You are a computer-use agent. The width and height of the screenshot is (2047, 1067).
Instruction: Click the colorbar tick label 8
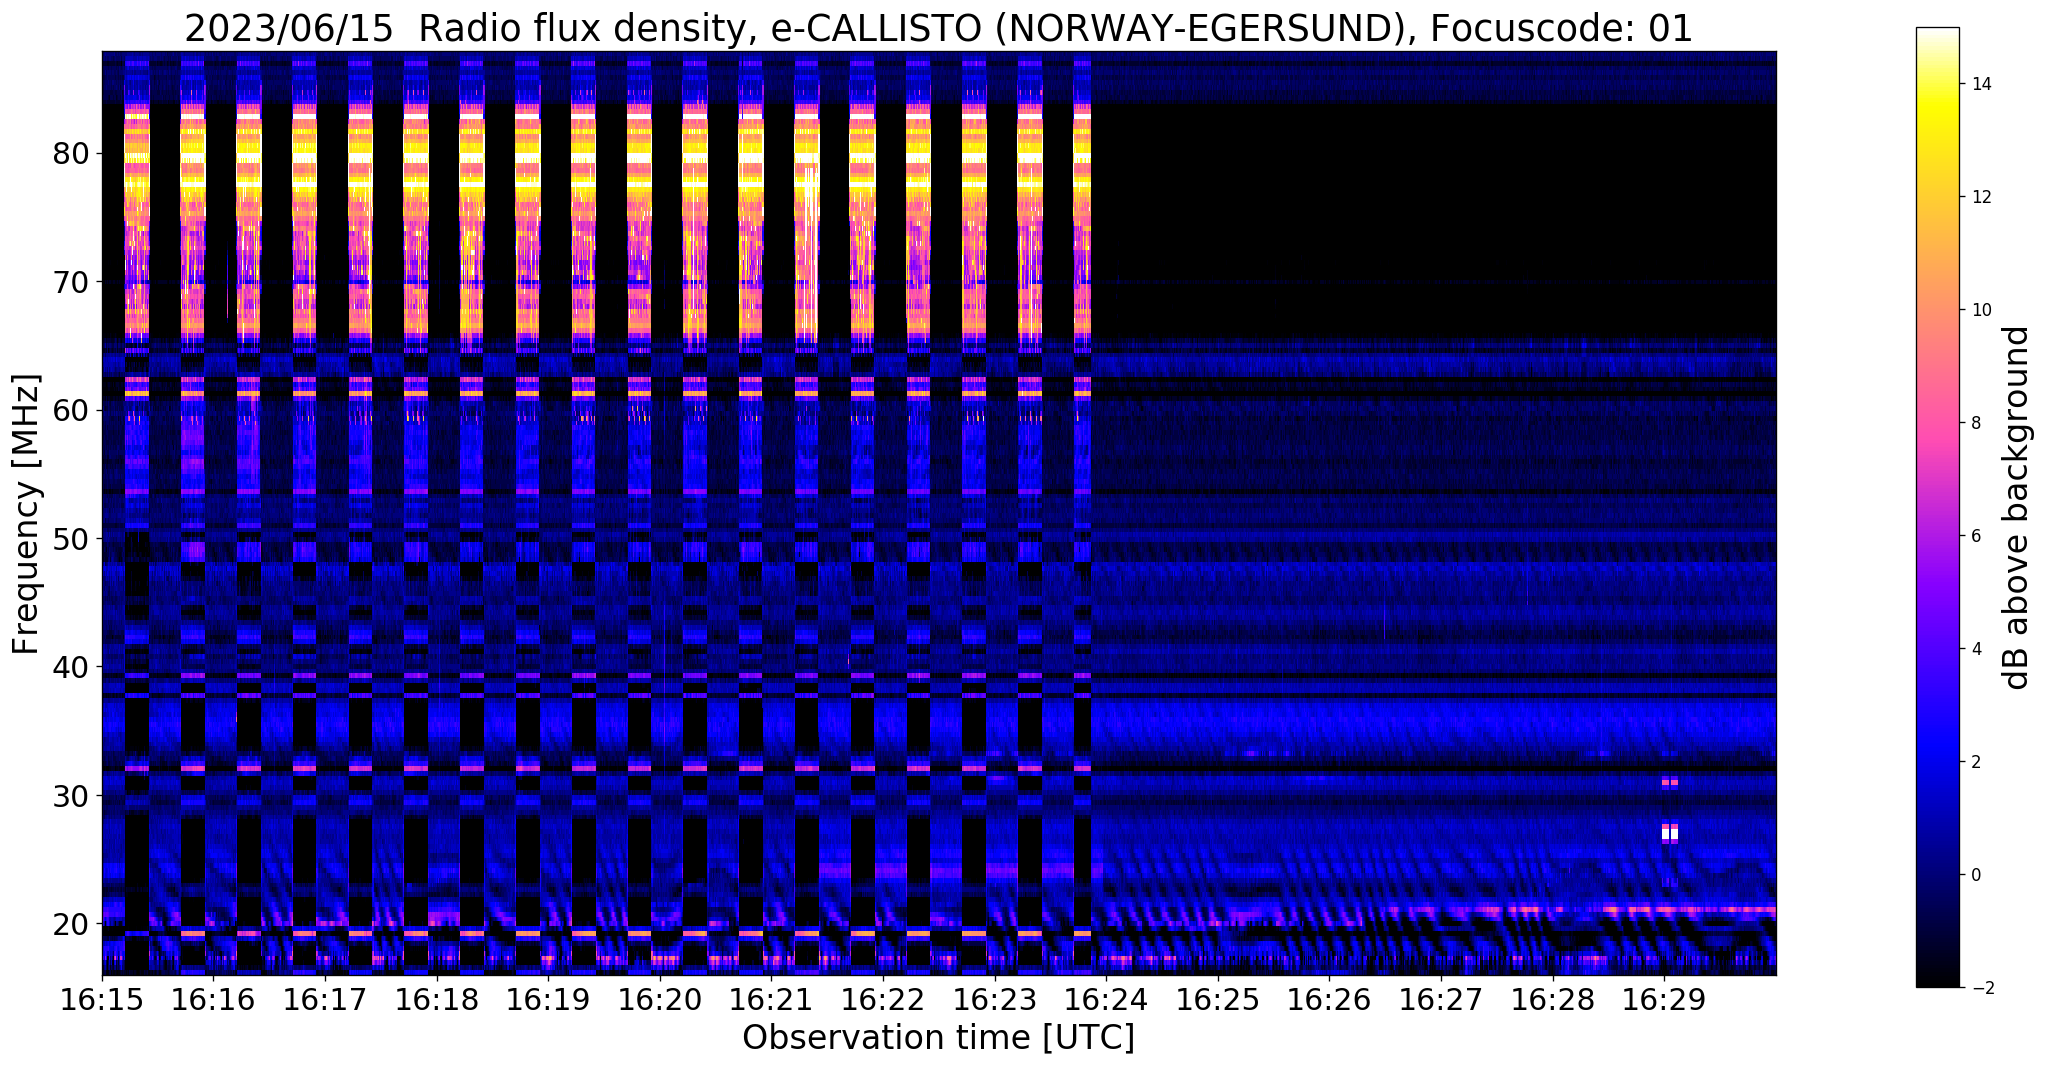click(x=1976, y=423)
